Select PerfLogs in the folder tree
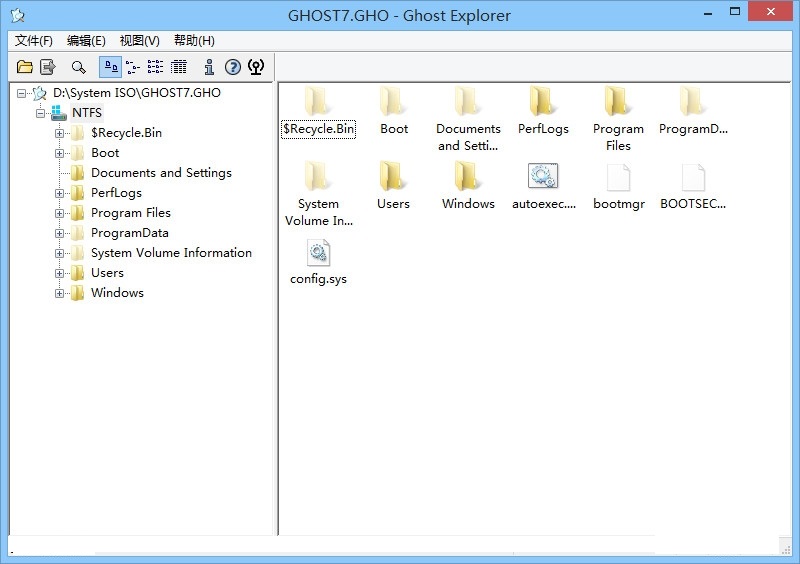 click(116, 193)
